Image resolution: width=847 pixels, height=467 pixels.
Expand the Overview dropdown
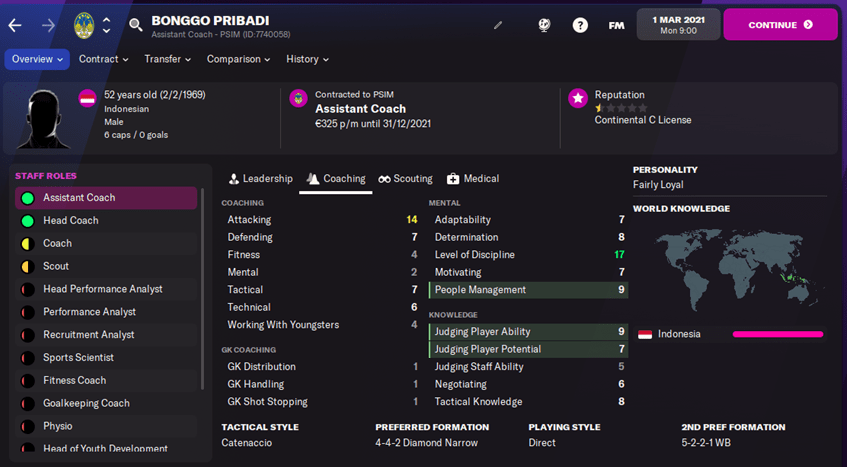click(37, 59)
